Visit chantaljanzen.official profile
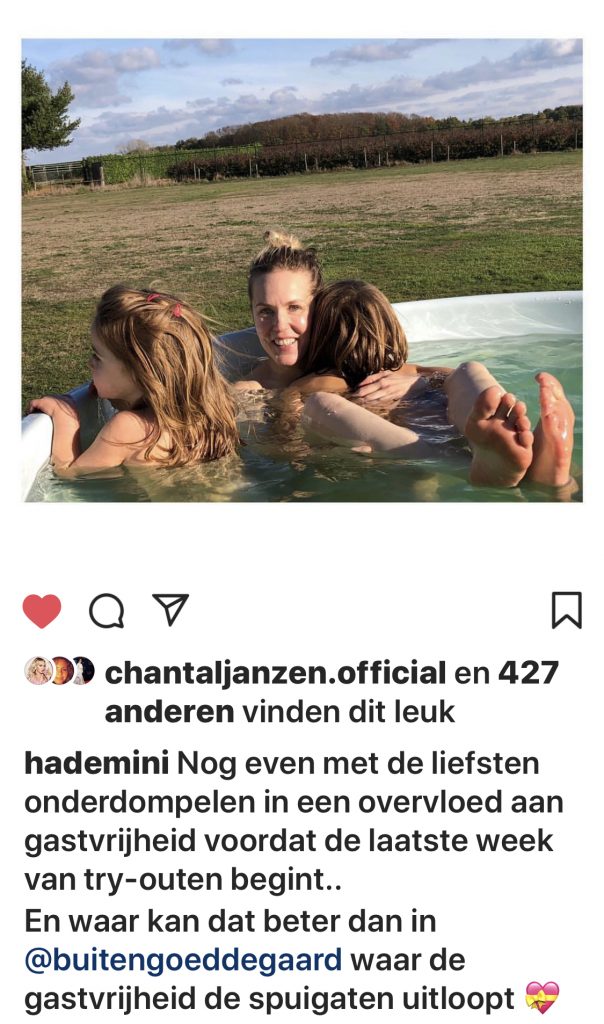 275,673
